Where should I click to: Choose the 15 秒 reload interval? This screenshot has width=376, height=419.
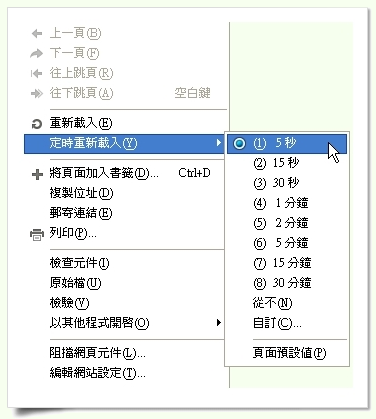[x=287, y=163]
